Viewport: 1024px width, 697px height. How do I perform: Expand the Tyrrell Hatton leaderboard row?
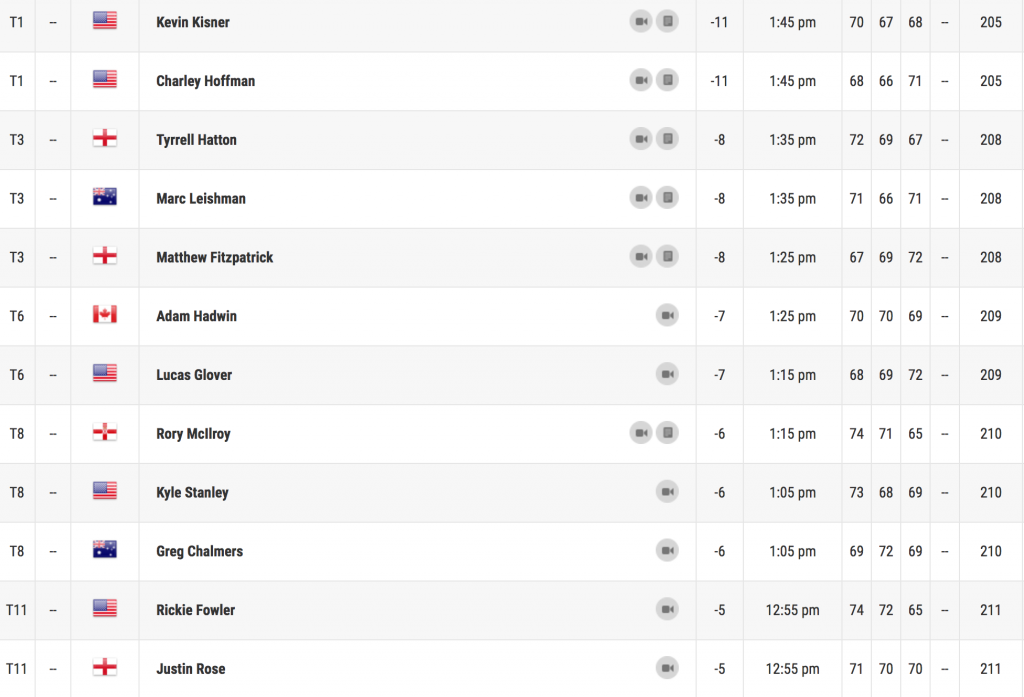512,140
